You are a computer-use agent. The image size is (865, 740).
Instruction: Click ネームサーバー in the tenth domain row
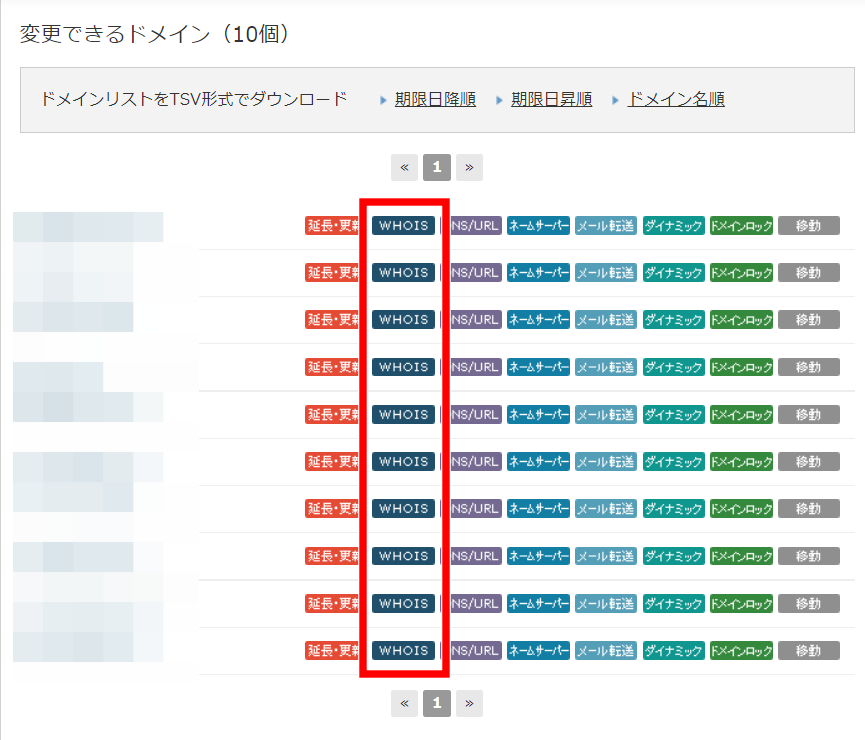[x=538, y=650]
